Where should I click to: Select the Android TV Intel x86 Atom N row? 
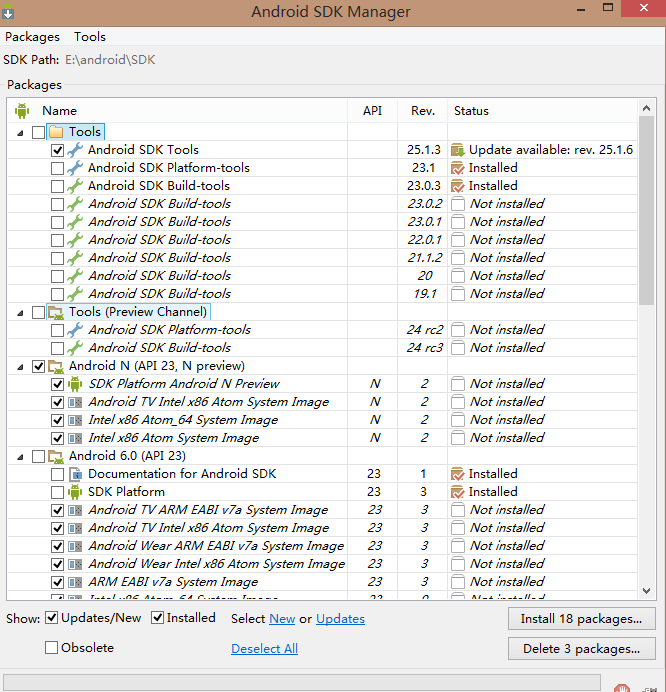(322, 402)
